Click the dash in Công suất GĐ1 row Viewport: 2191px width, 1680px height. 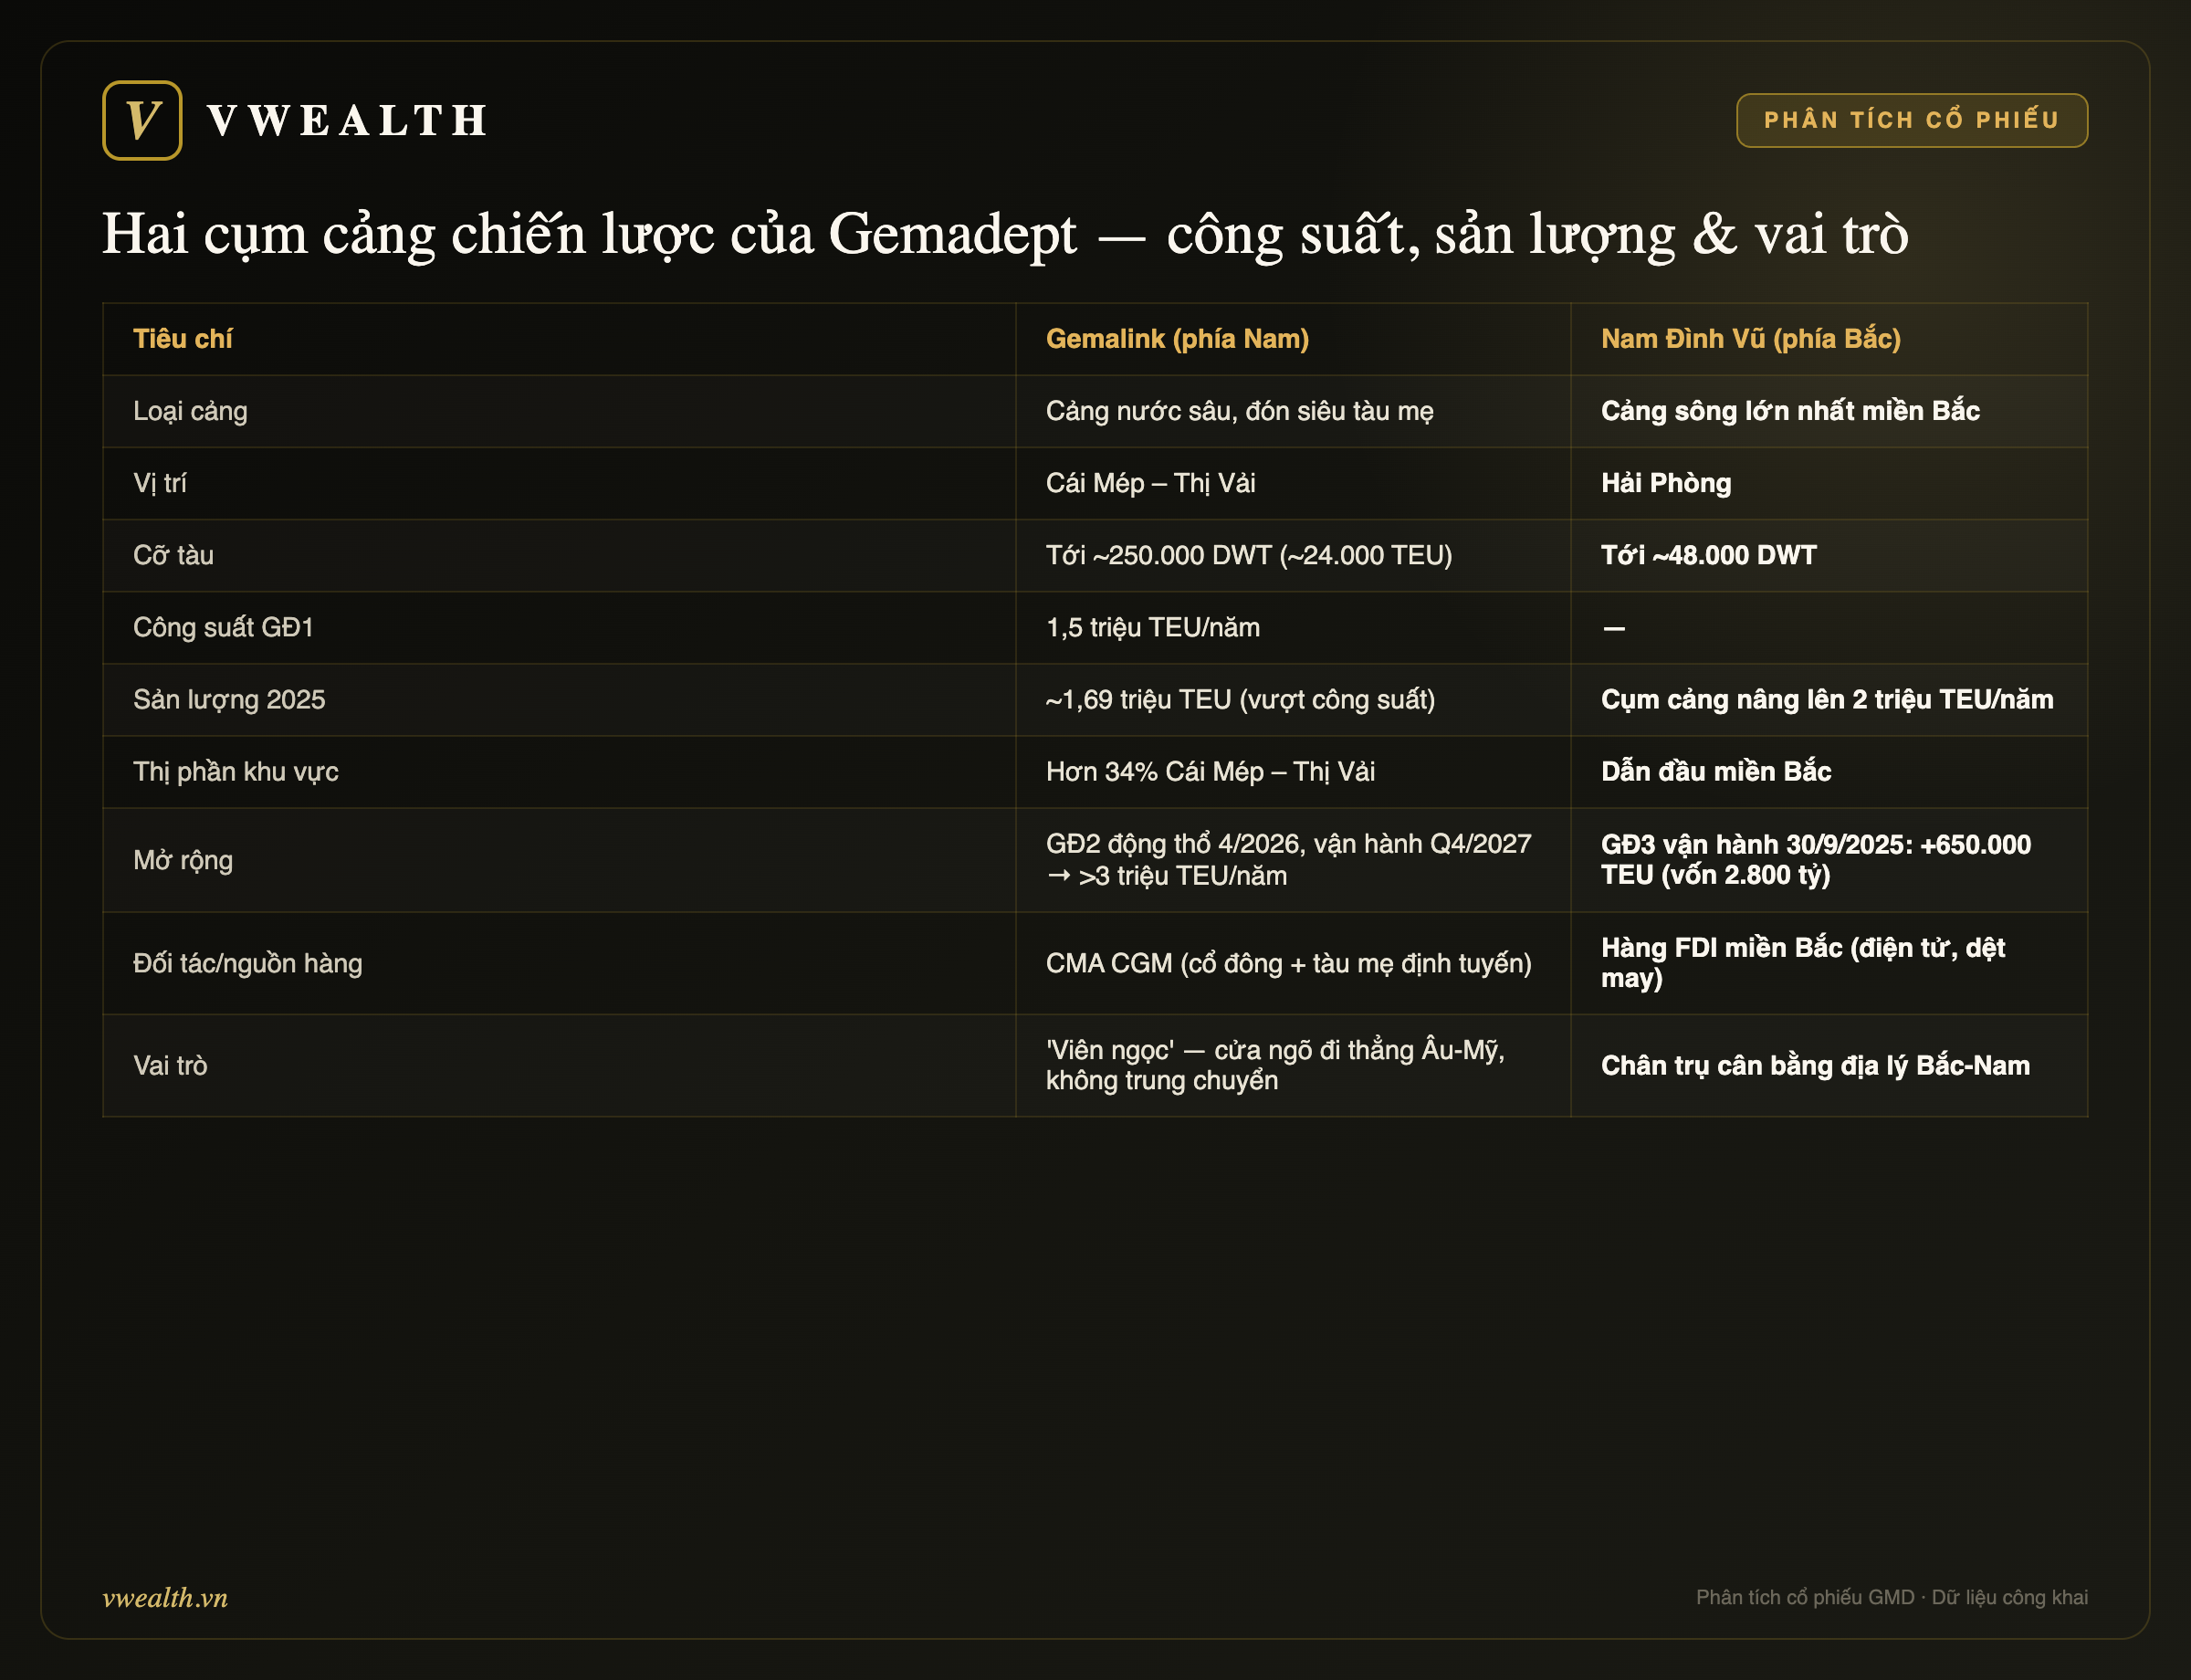click(x=1613, y=628)
